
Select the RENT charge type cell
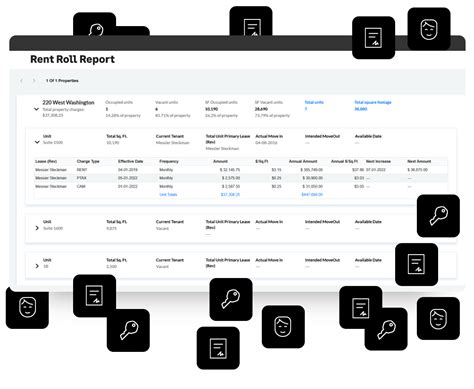82,170
